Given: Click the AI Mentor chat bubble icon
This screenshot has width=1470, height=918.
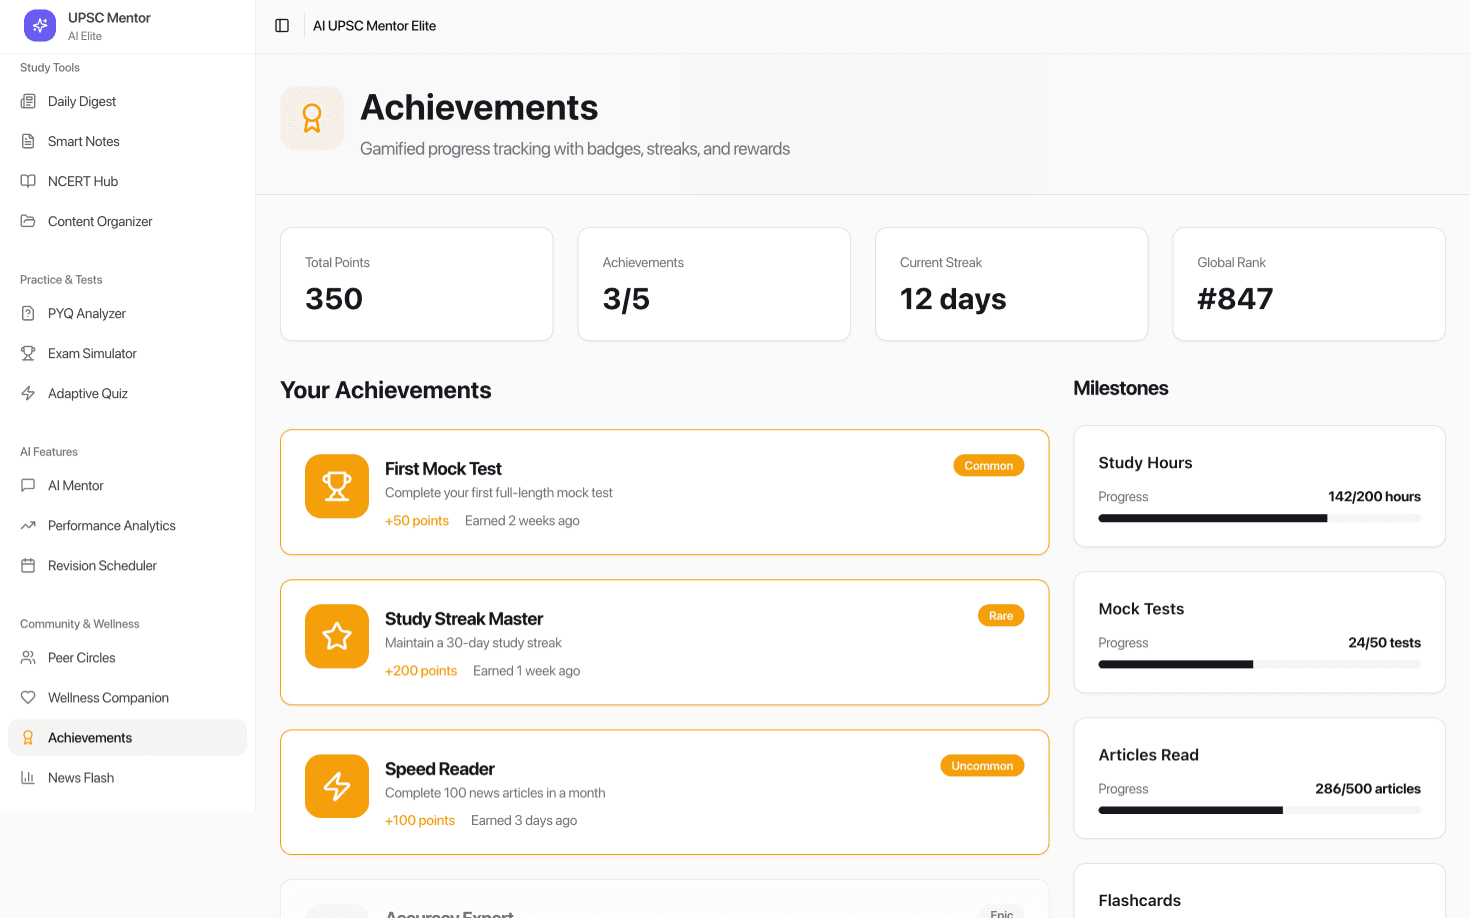Looking at the screenshot, I should (28, 485).
